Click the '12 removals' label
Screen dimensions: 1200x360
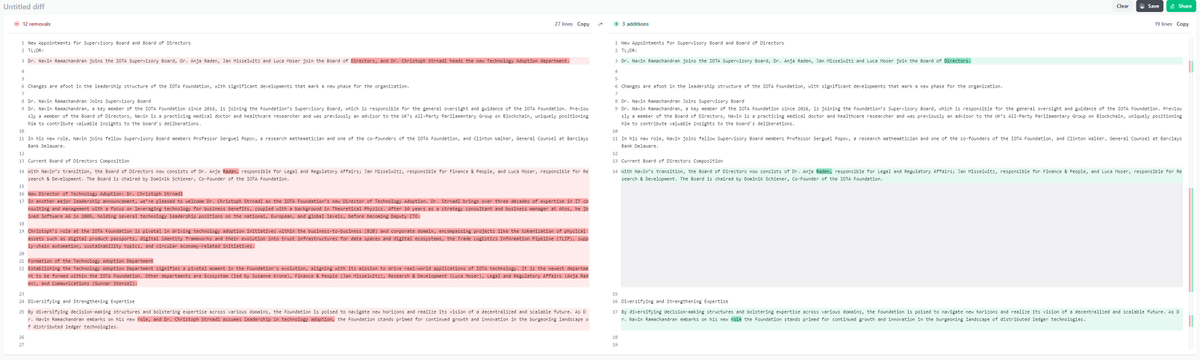click(x=36, y=23)
